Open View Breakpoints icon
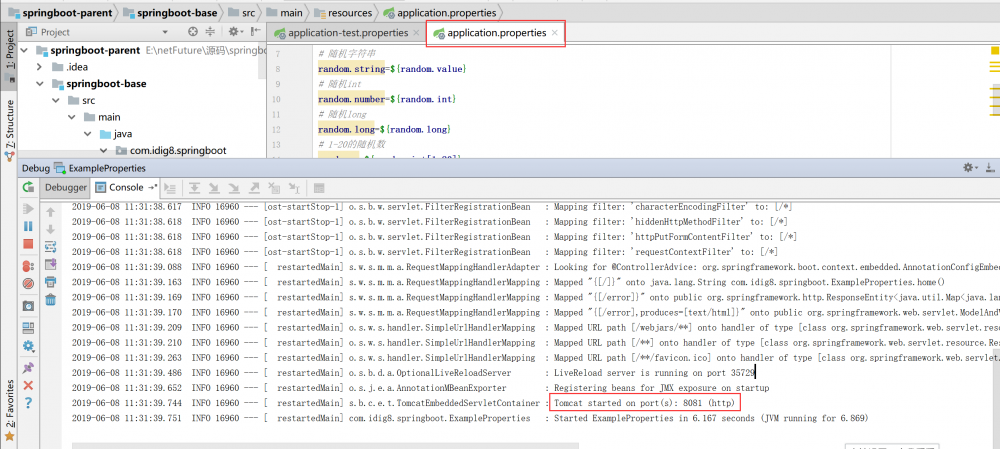Viewport: 1000px width, 449px height. pyautogui.click(x=28, y=265)
